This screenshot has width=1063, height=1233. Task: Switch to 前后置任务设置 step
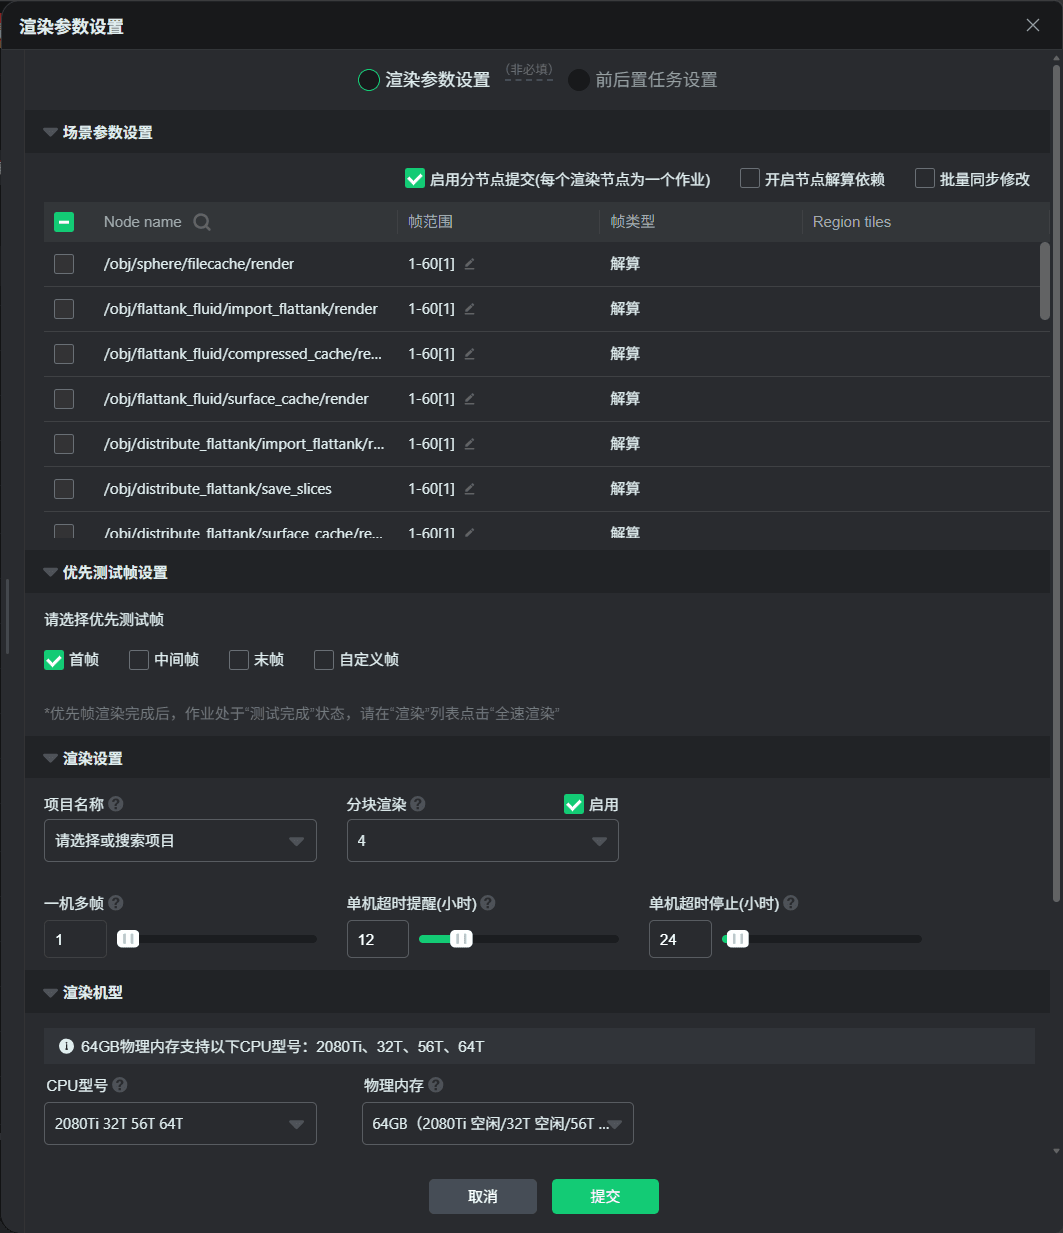click(x=643, y=80)
